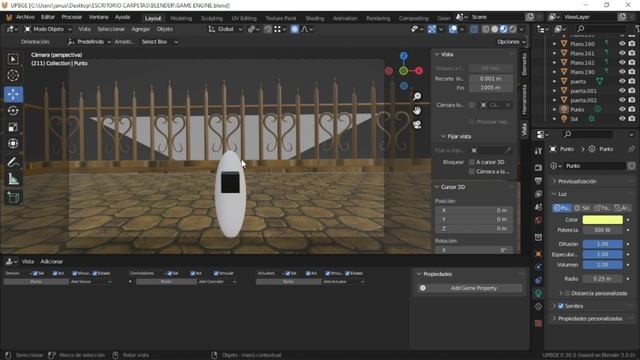Open the Procesar menu
Viewport: 640px width, 360px height.
click(x=72, y=17)
